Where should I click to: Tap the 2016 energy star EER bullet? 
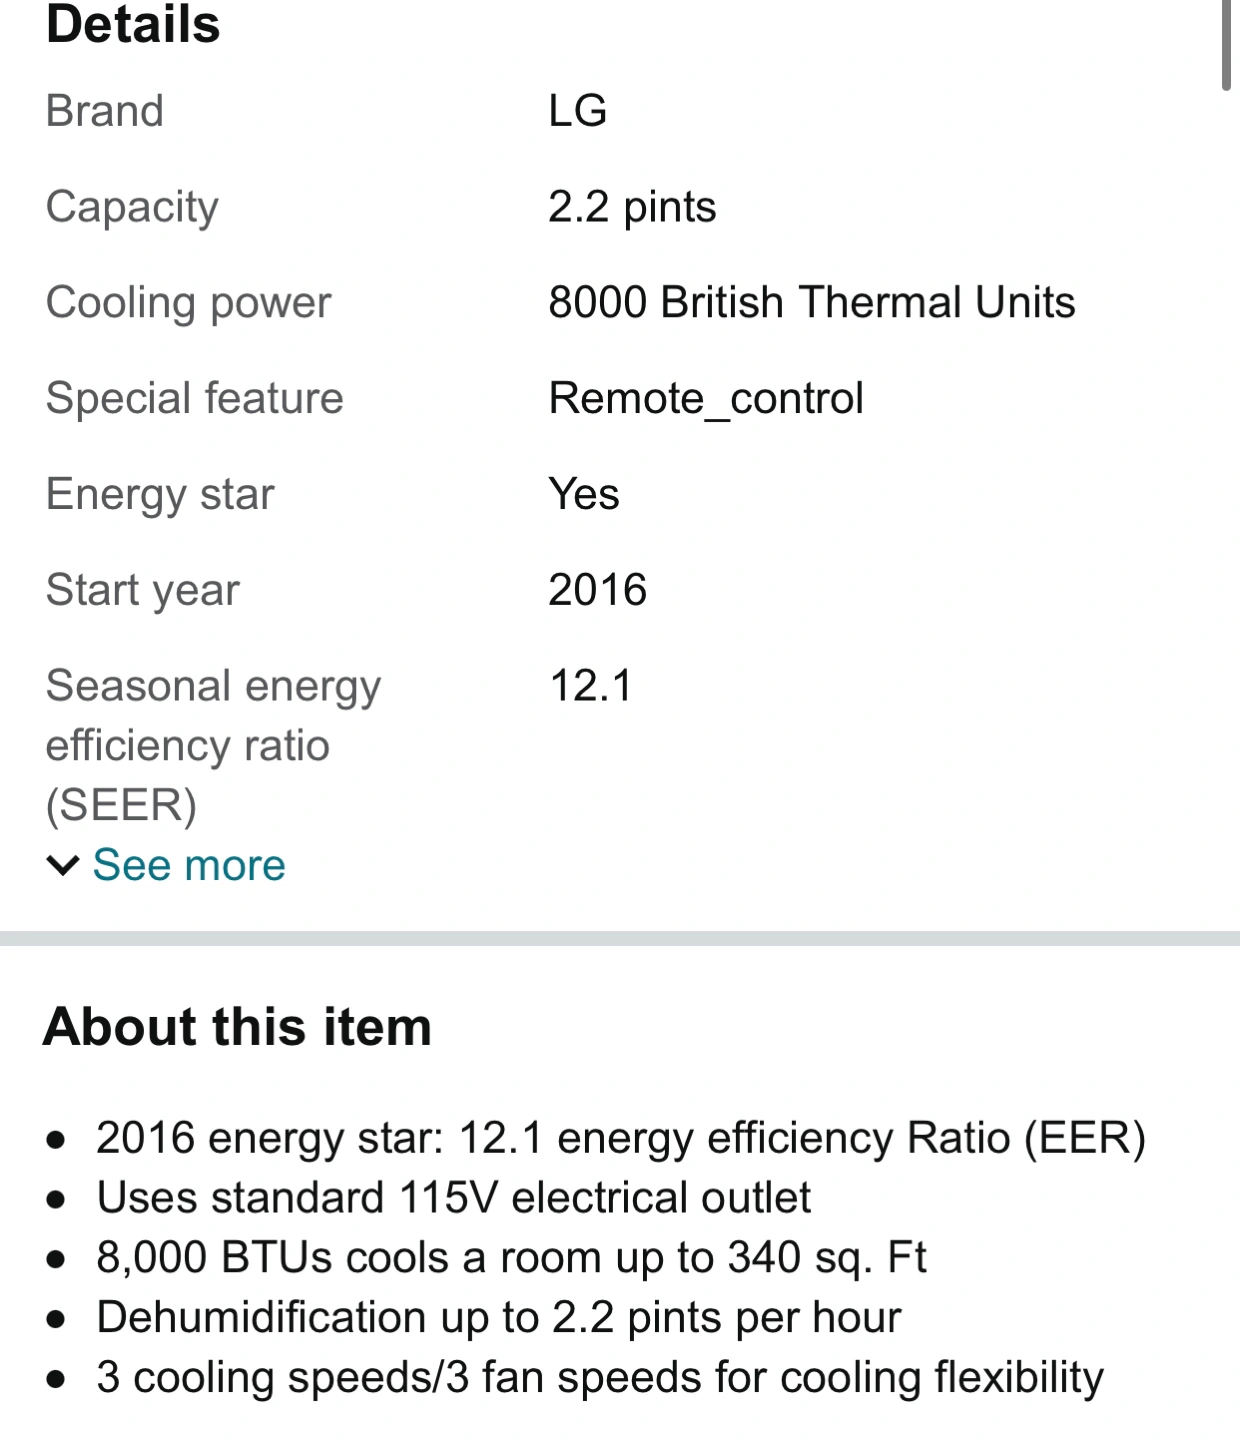(x=620, y=1138)
